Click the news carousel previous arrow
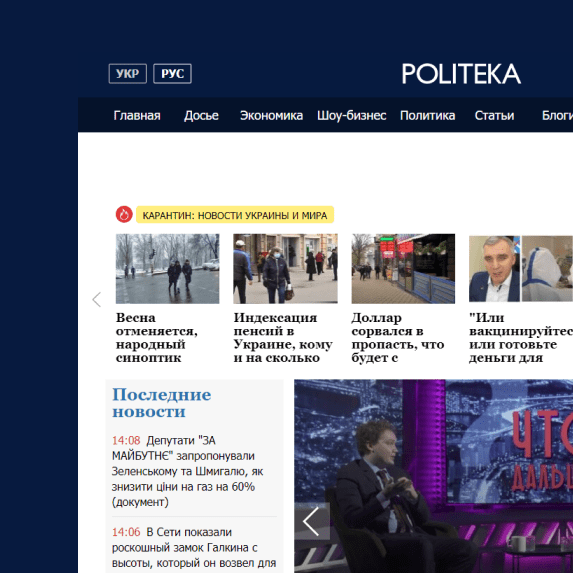 pyautogui.click(x=97, y=300)
